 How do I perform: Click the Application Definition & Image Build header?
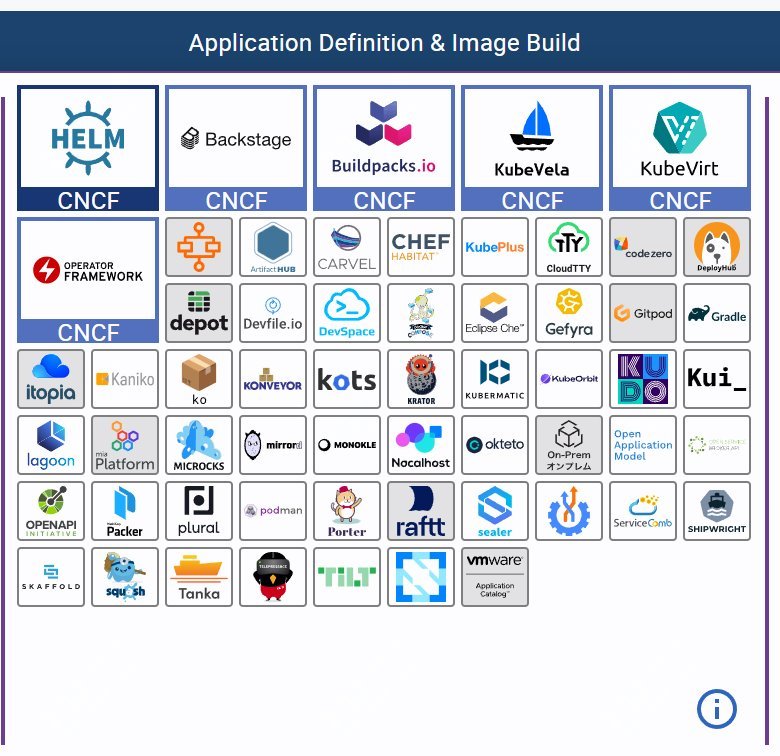pyautogui.click(x=385, y=43)
